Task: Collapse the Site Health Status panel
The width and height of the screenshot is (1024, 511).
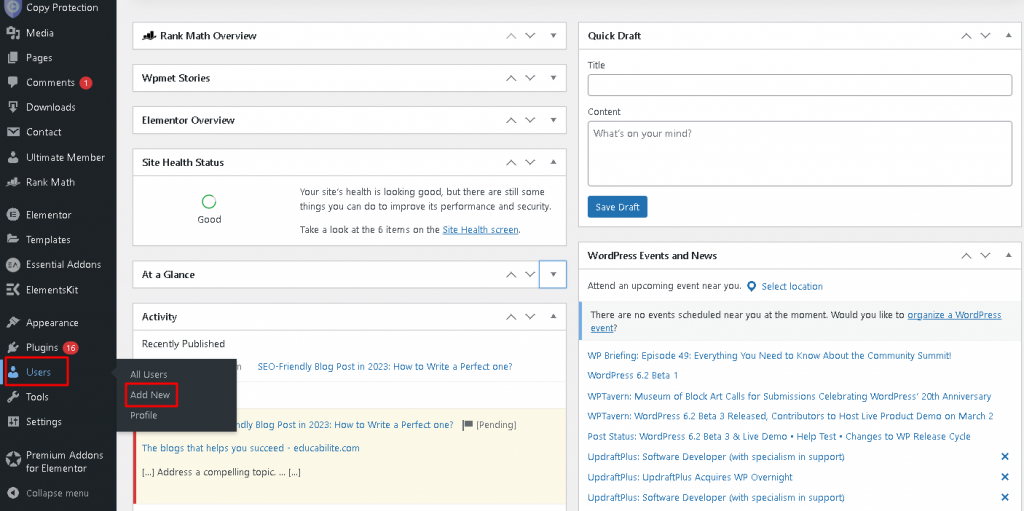Action: click(x=553, y=162)
